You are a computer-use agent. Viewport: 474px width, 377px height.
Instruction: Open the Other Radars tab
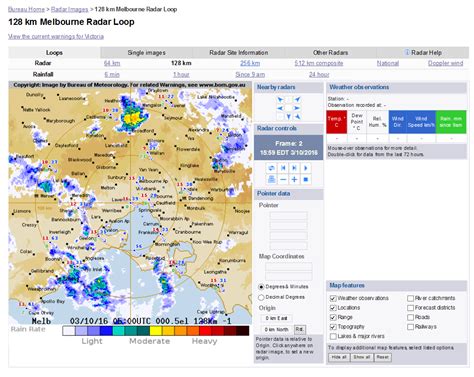330,53
